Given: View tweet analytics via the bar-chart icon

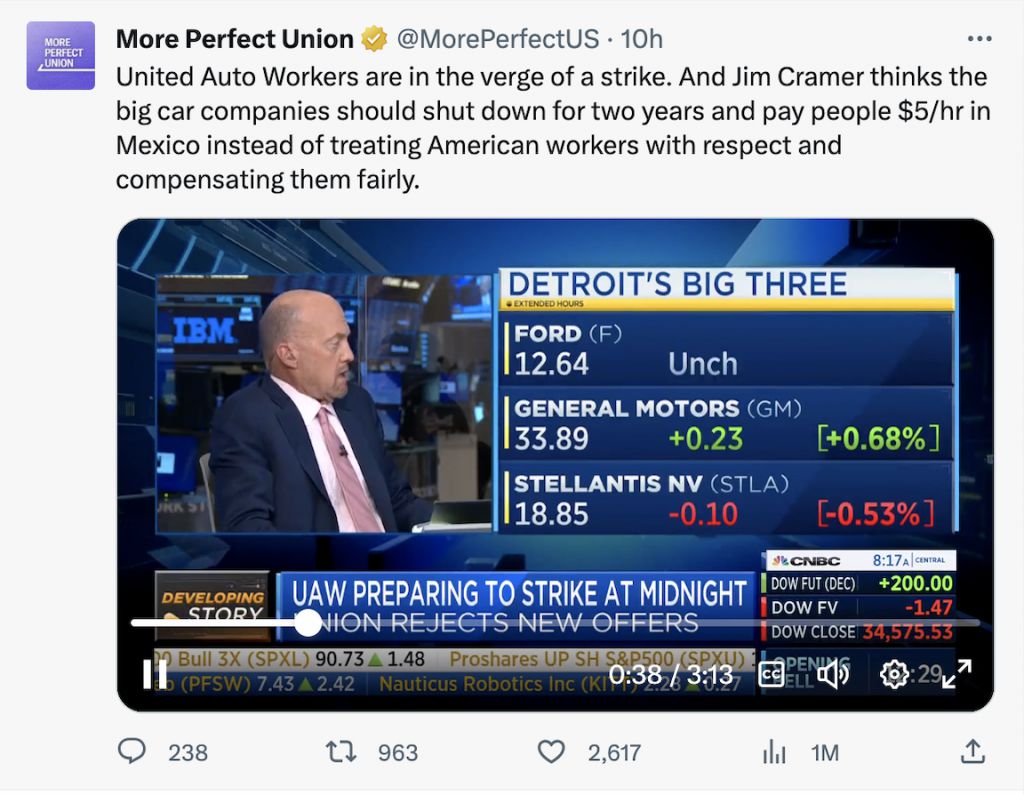Looking at the screenshot, I should click(x=775, y=752).
